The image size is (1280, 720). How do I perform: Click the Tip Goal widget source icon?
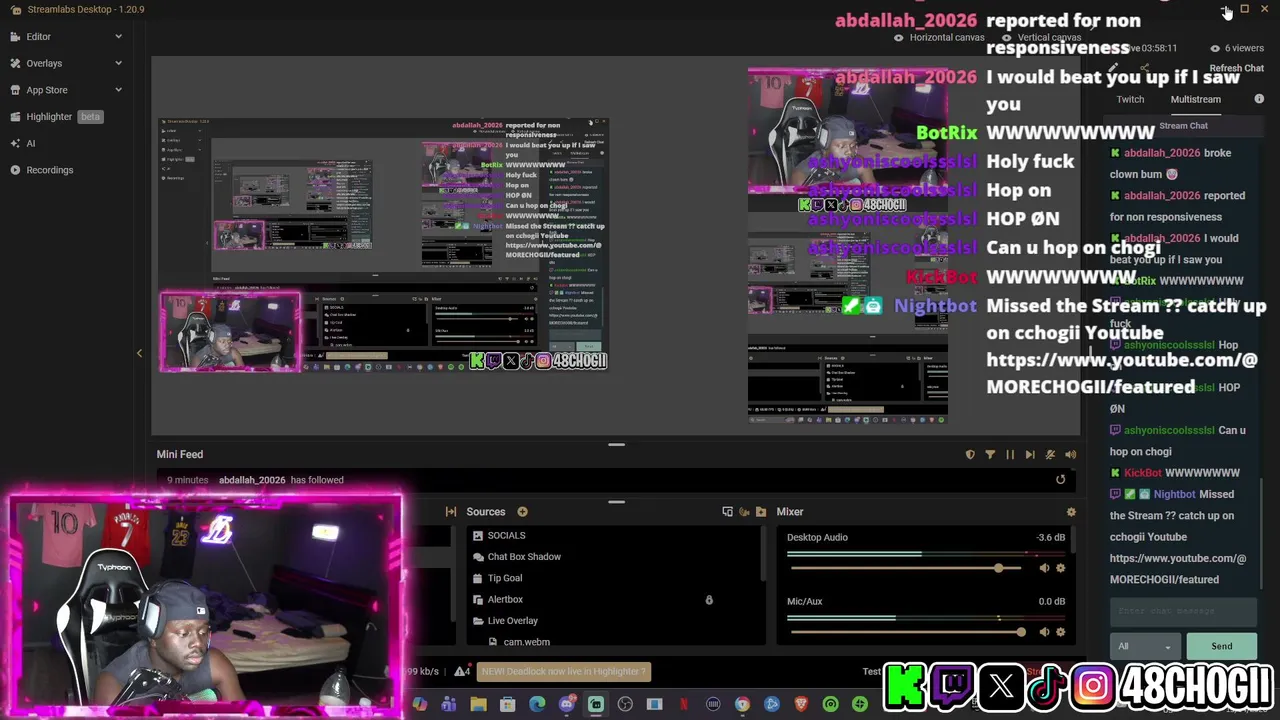478,578
